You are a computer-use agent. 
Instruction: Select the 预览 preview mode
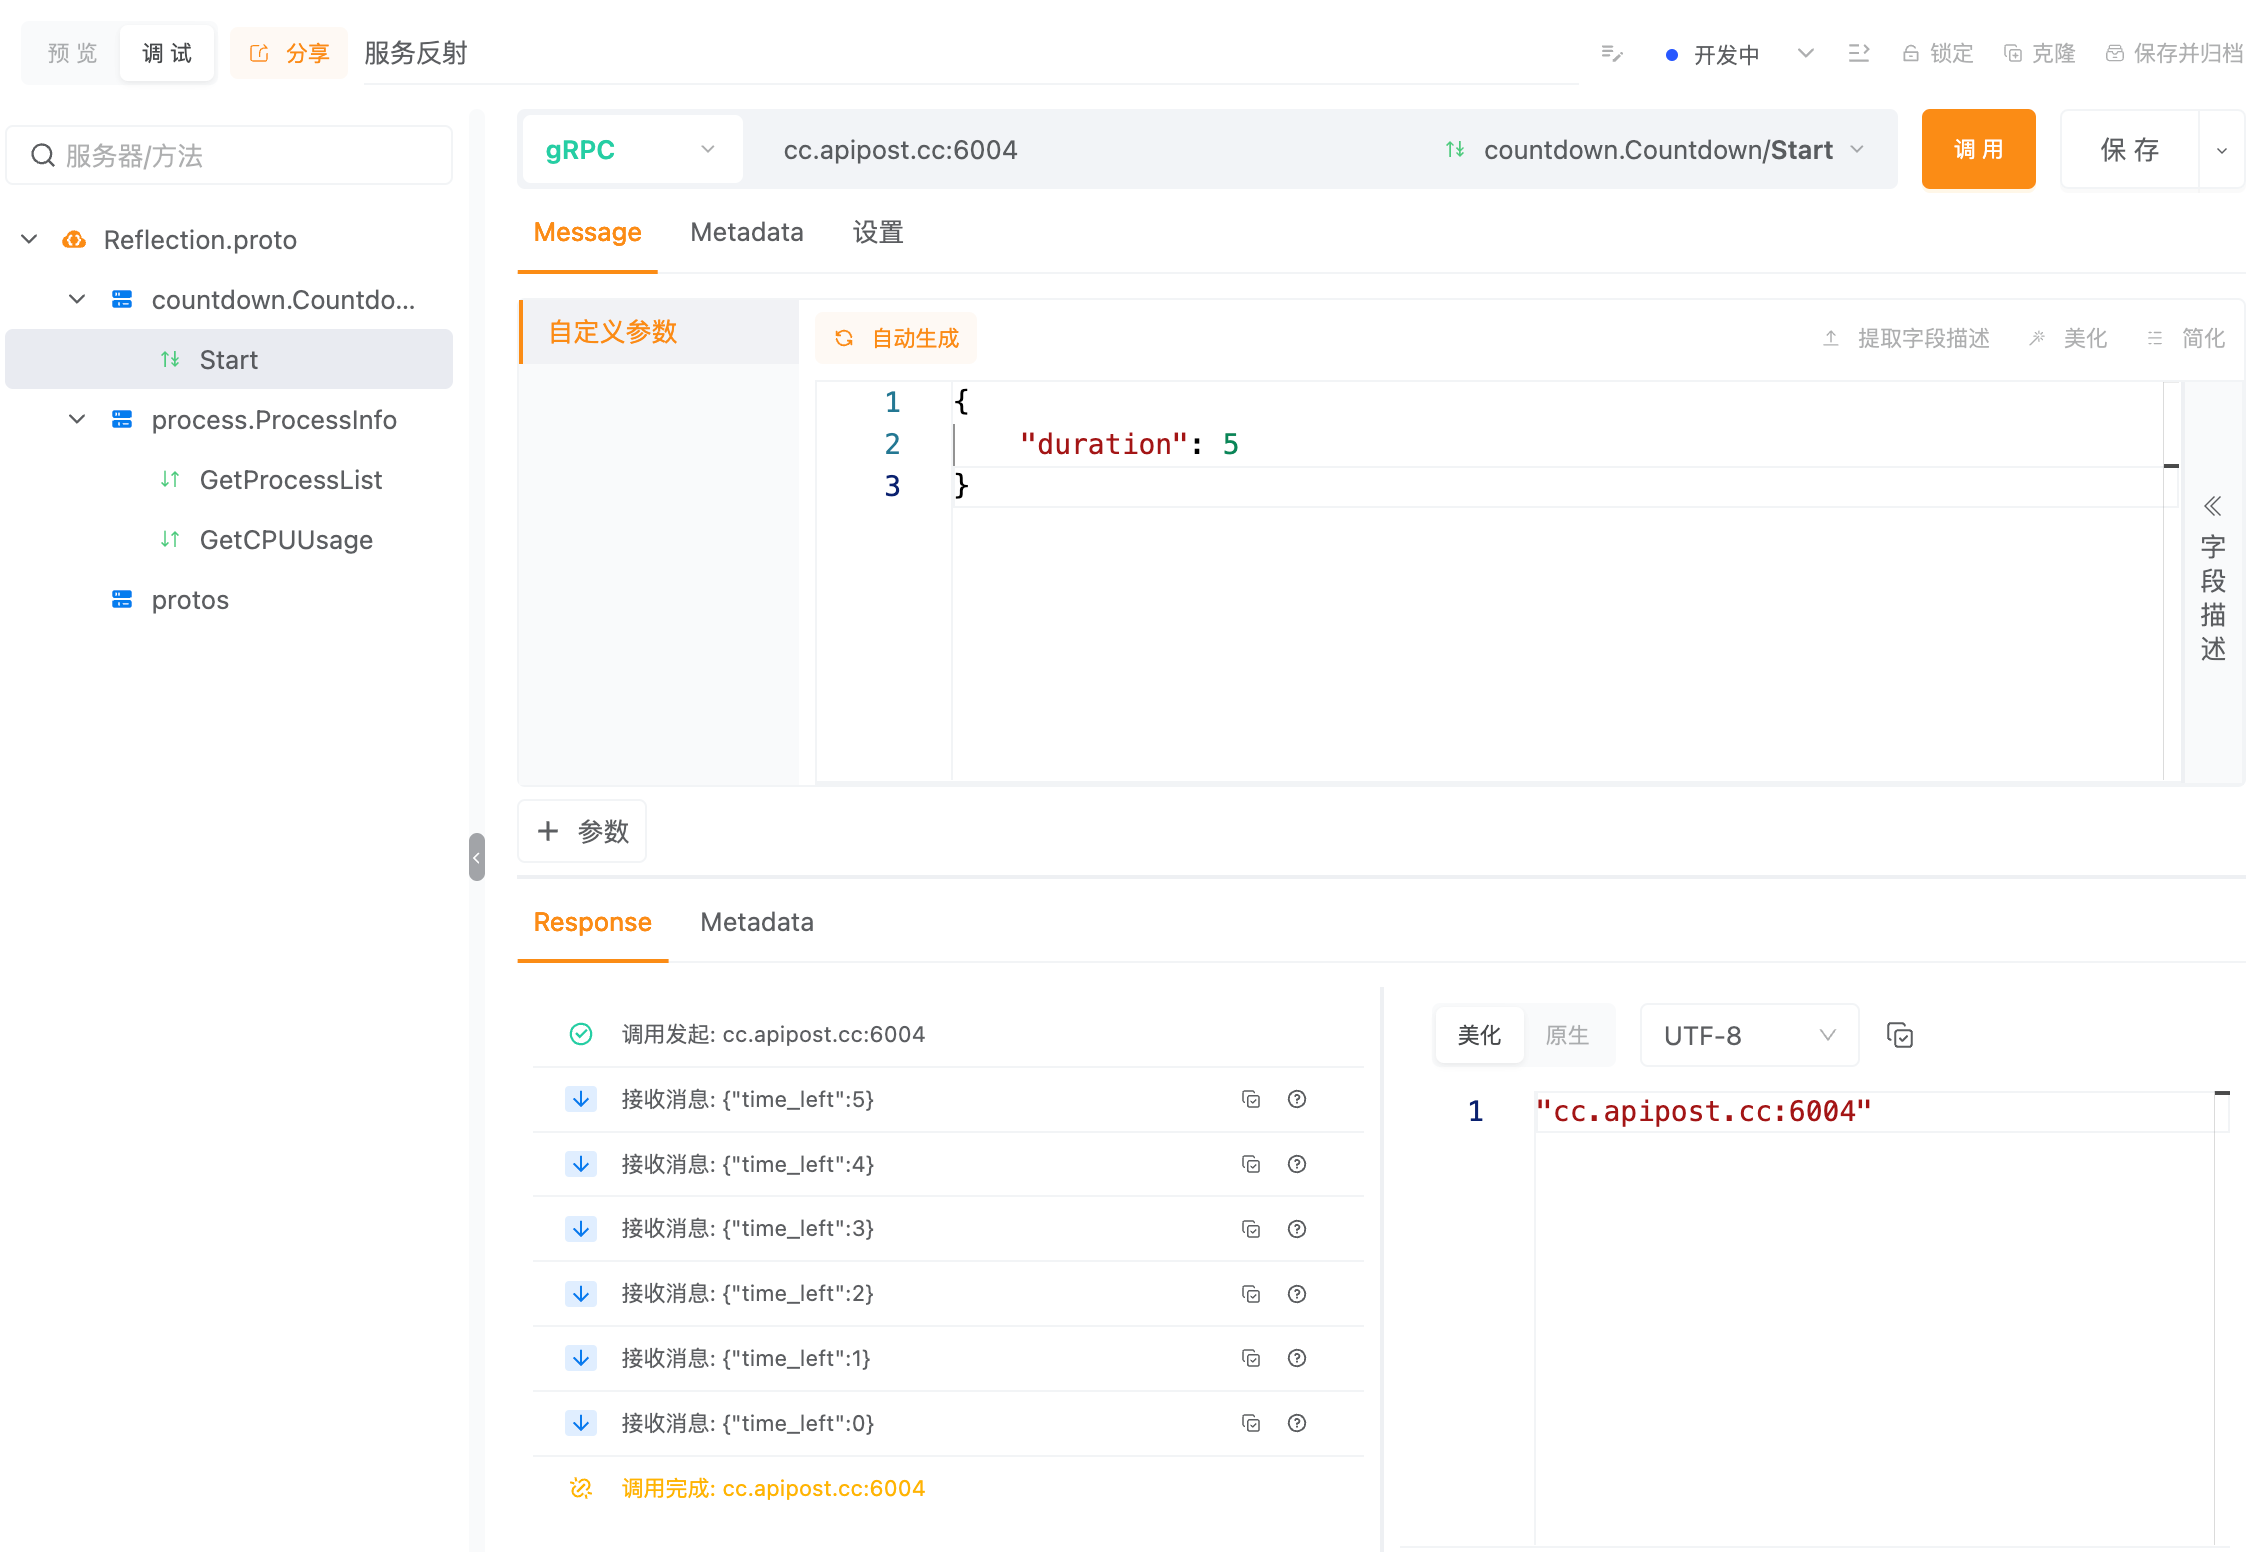tap(69, 52)
